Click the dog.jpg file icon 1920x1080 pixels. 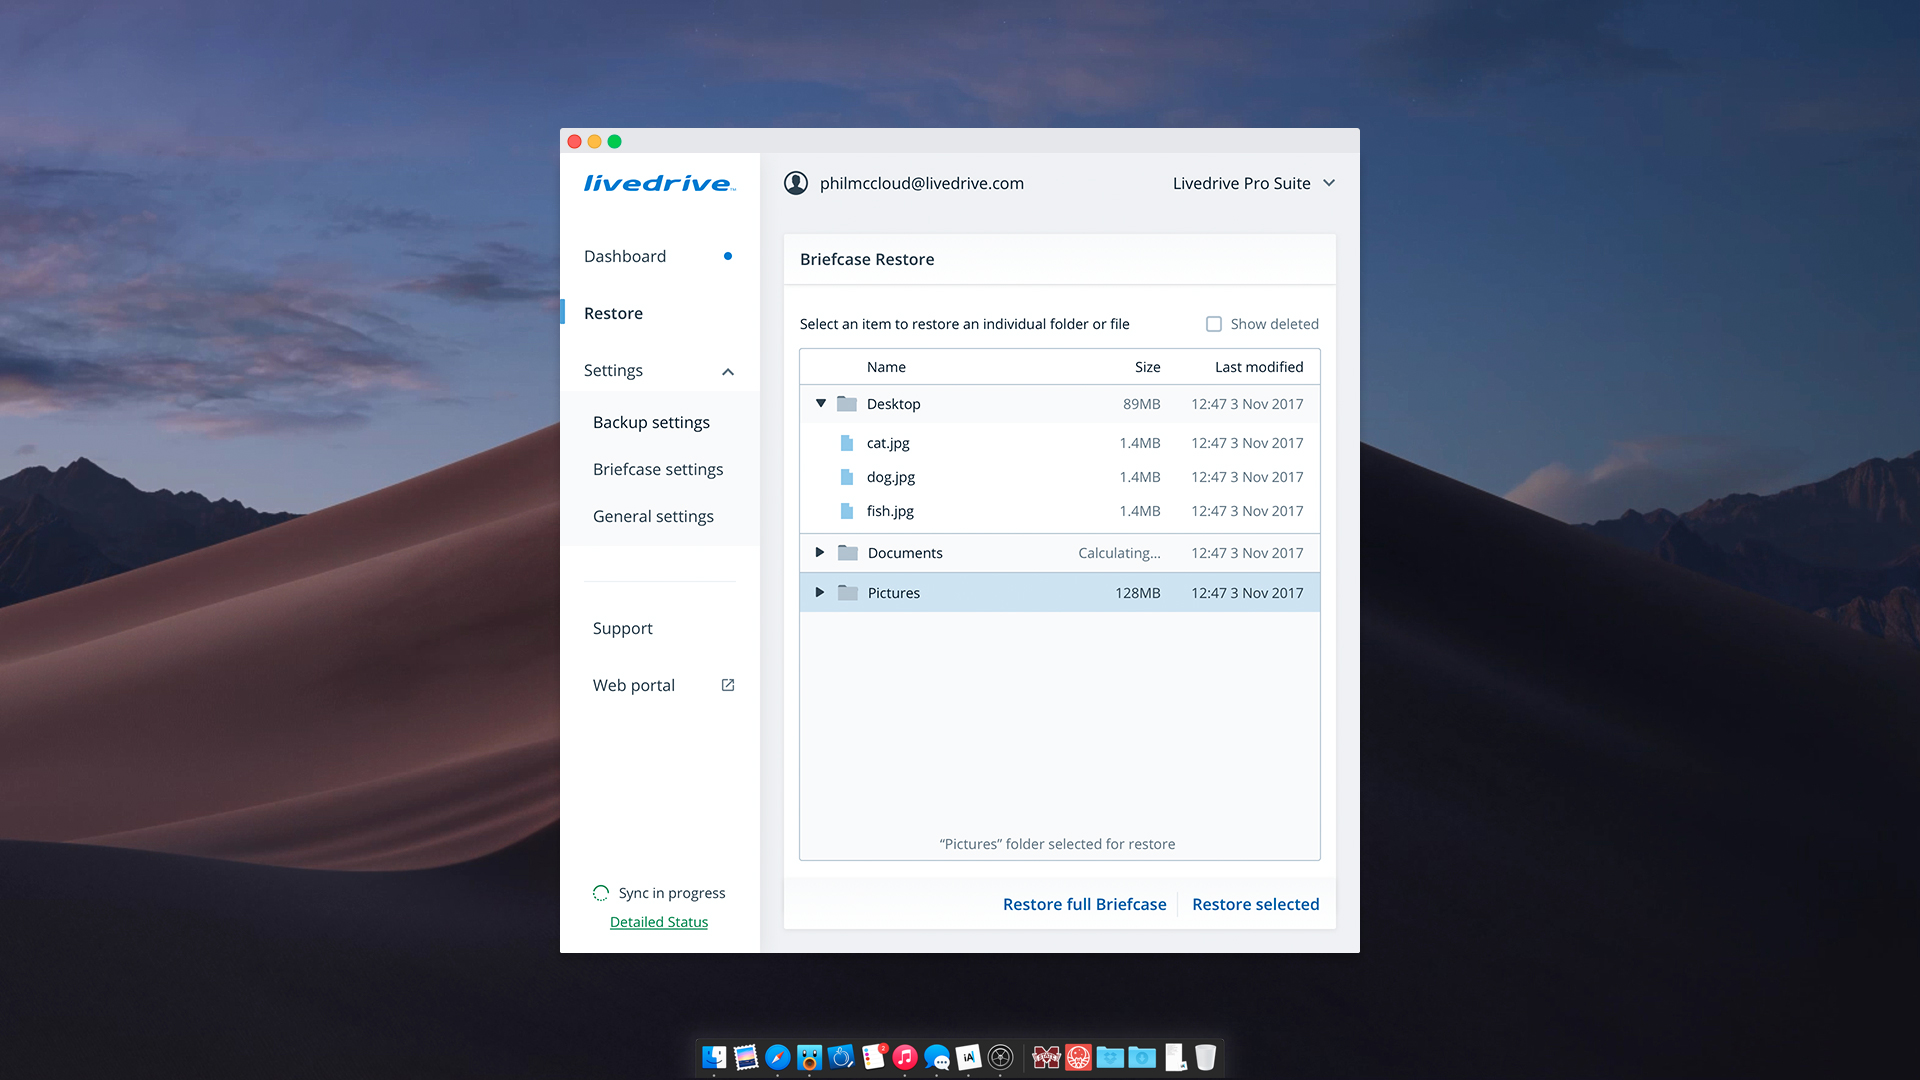[x=847, y=477]
